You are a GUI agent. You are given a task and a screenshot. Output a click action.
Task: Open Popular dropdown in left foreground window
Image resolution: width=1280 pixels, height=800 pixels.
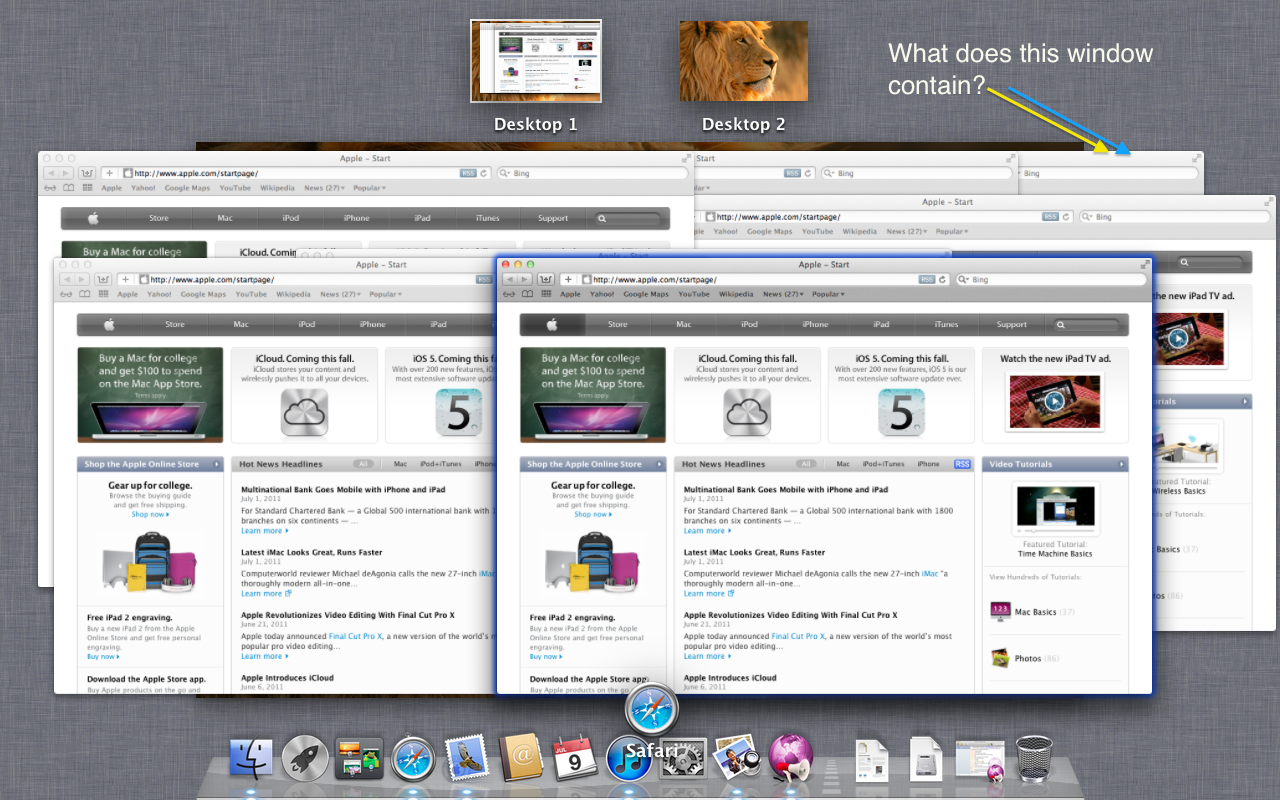coord(385,294)
